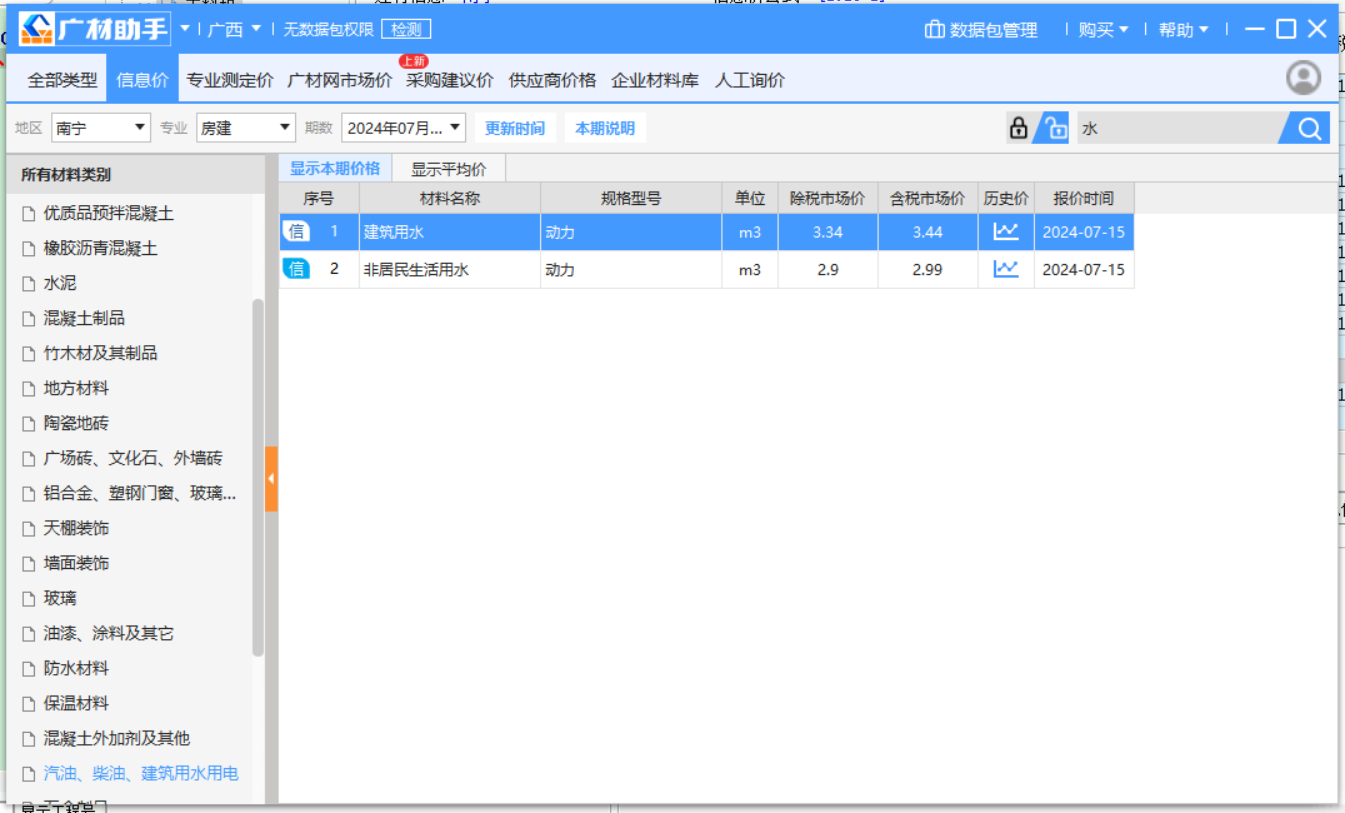Click the magnifier search button
The height and width of the screenshot is (813, 1345).
[1308, 128]
